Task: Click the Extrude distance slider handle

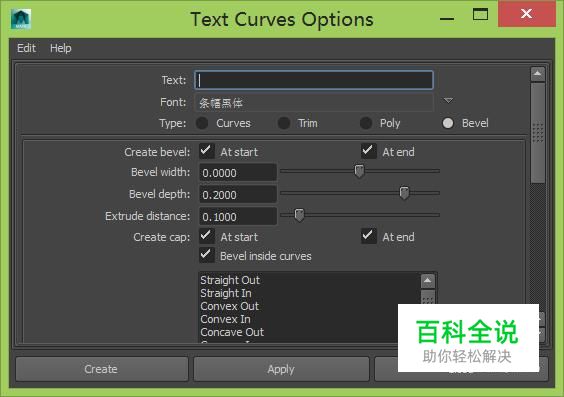Action: [299, 215]
